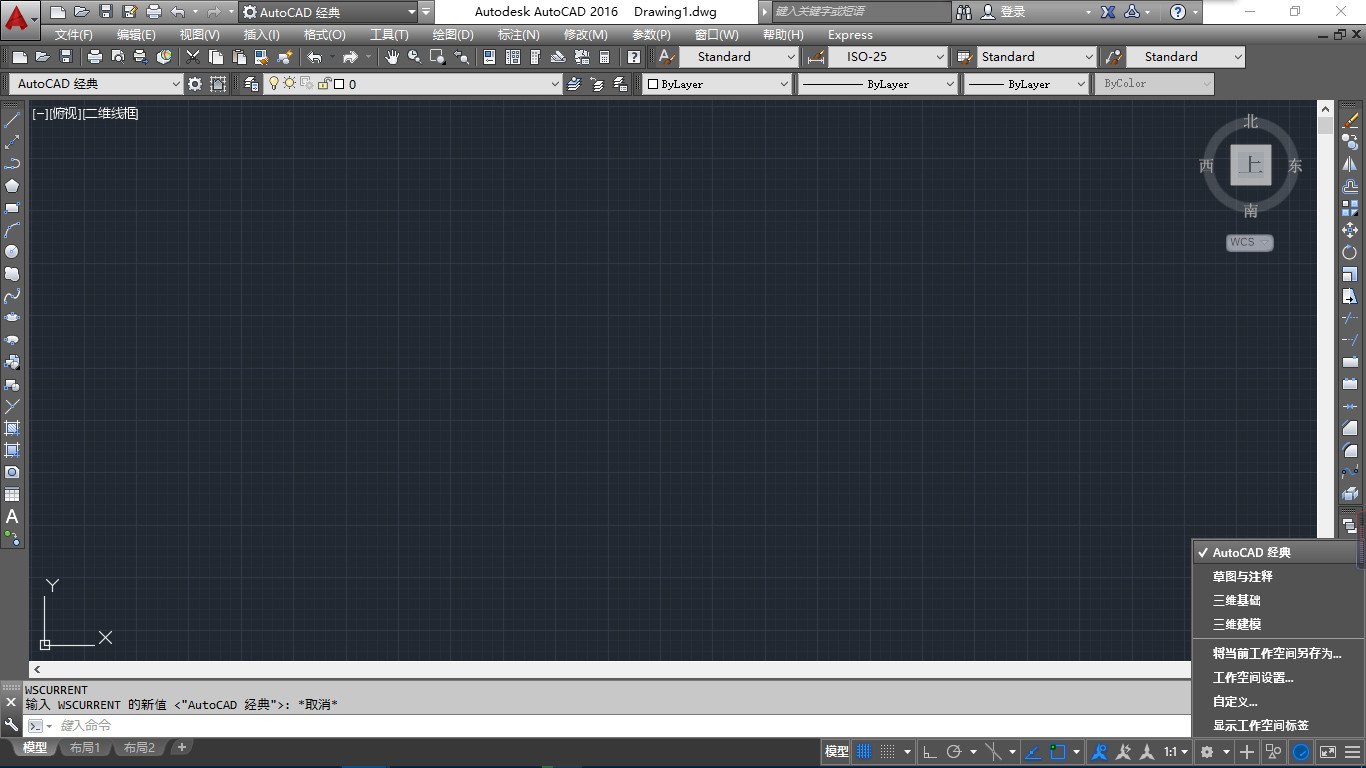The height and width of the screenshot is (768, 1366).
Task: Click the WCS button under the ViewCube
Action: (x=1250, y=242)
